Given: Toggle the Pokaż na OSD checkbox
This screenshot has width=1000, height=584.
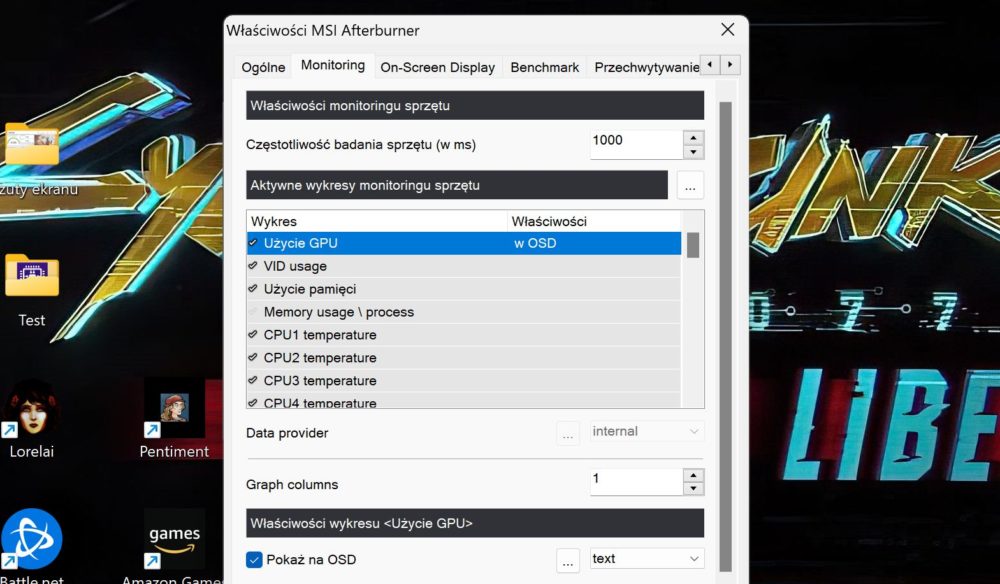Looking at the screenshot, I should [x=254, y=560].
